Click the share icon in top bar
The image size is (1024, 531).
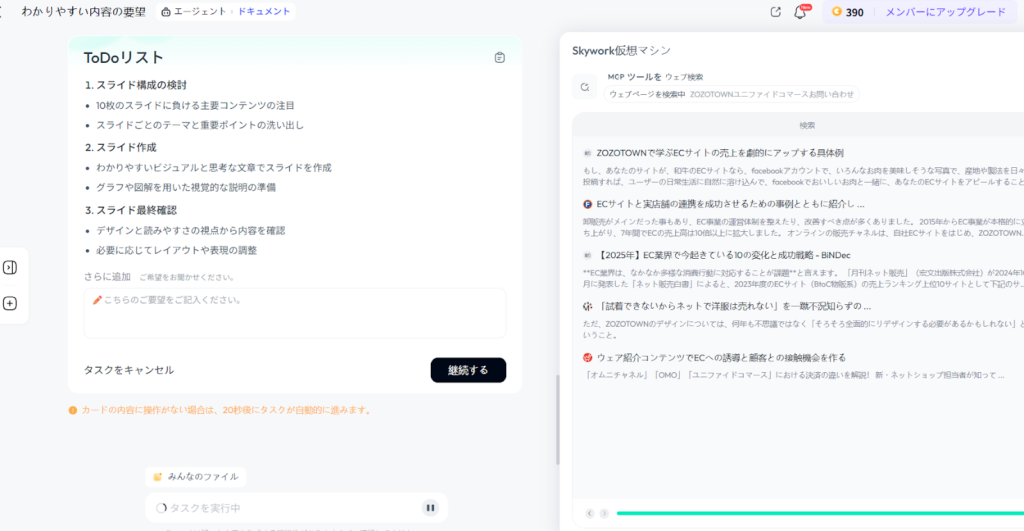click(775, 12)
